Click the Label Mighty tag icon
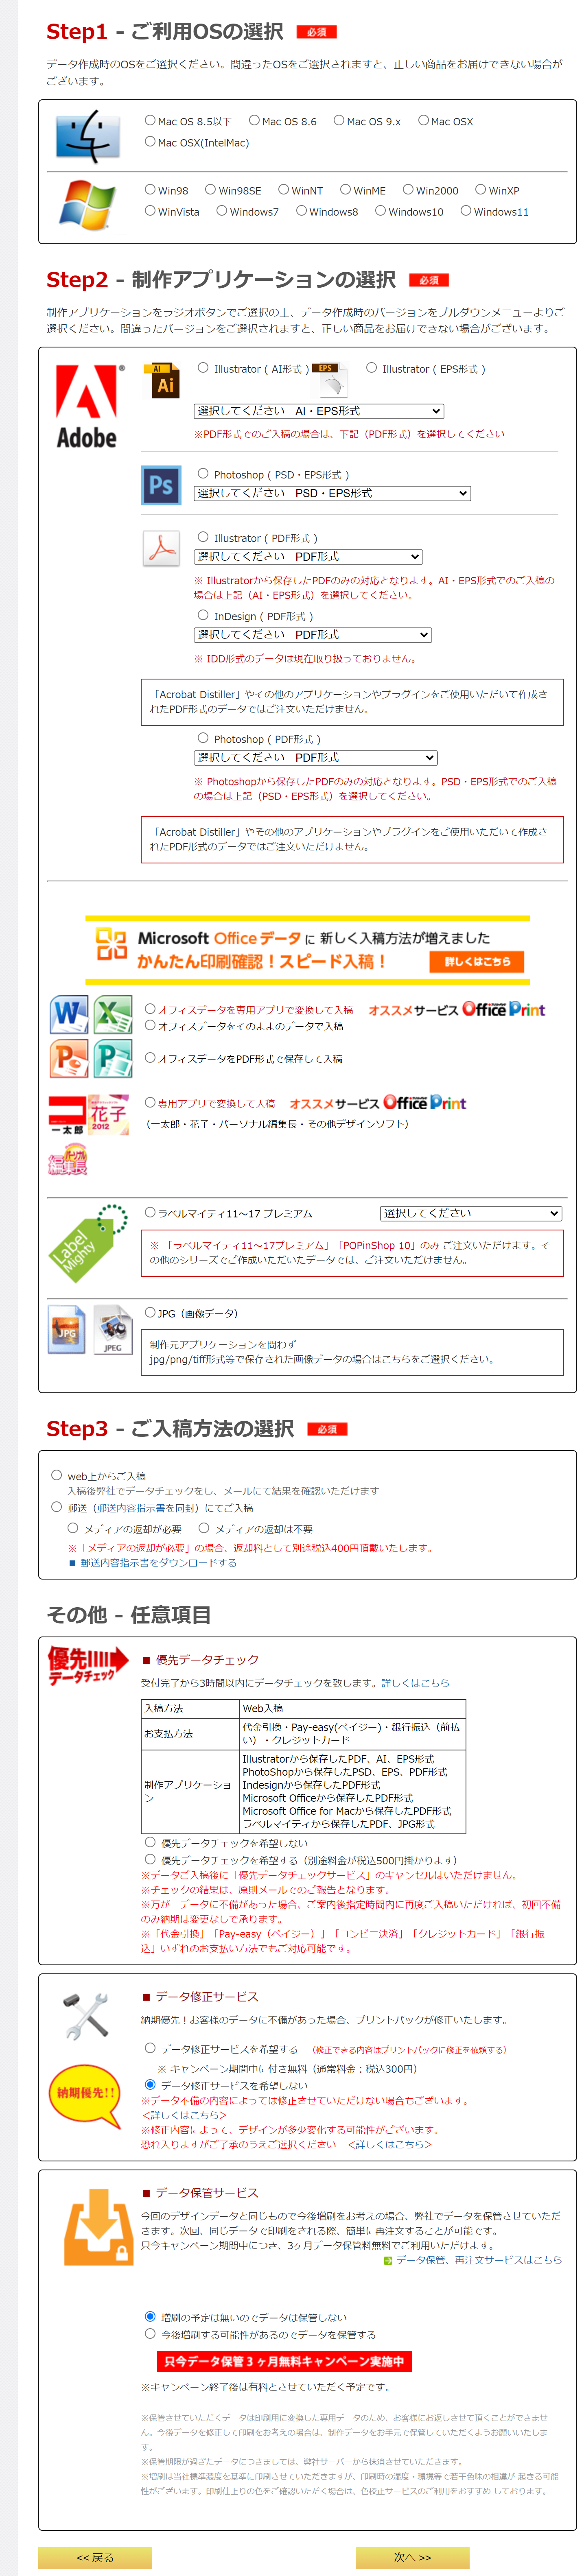This screenshot has width=584, height=2576. point(88,1244)
